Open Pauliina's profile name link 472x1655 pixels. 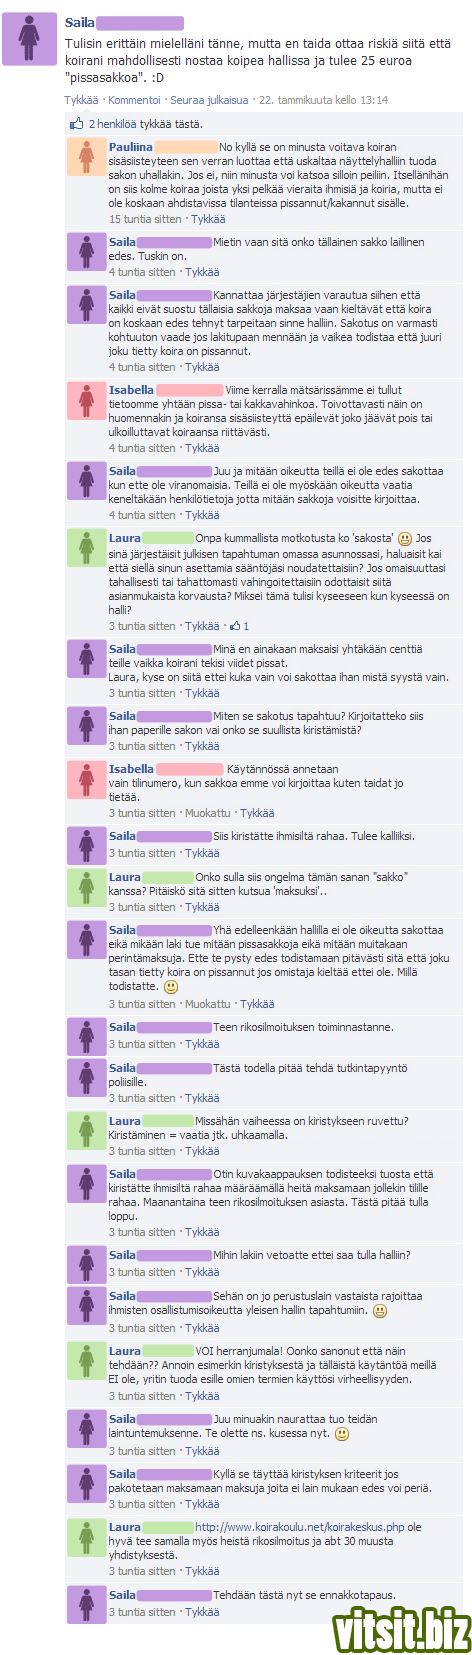click(131, 147)
